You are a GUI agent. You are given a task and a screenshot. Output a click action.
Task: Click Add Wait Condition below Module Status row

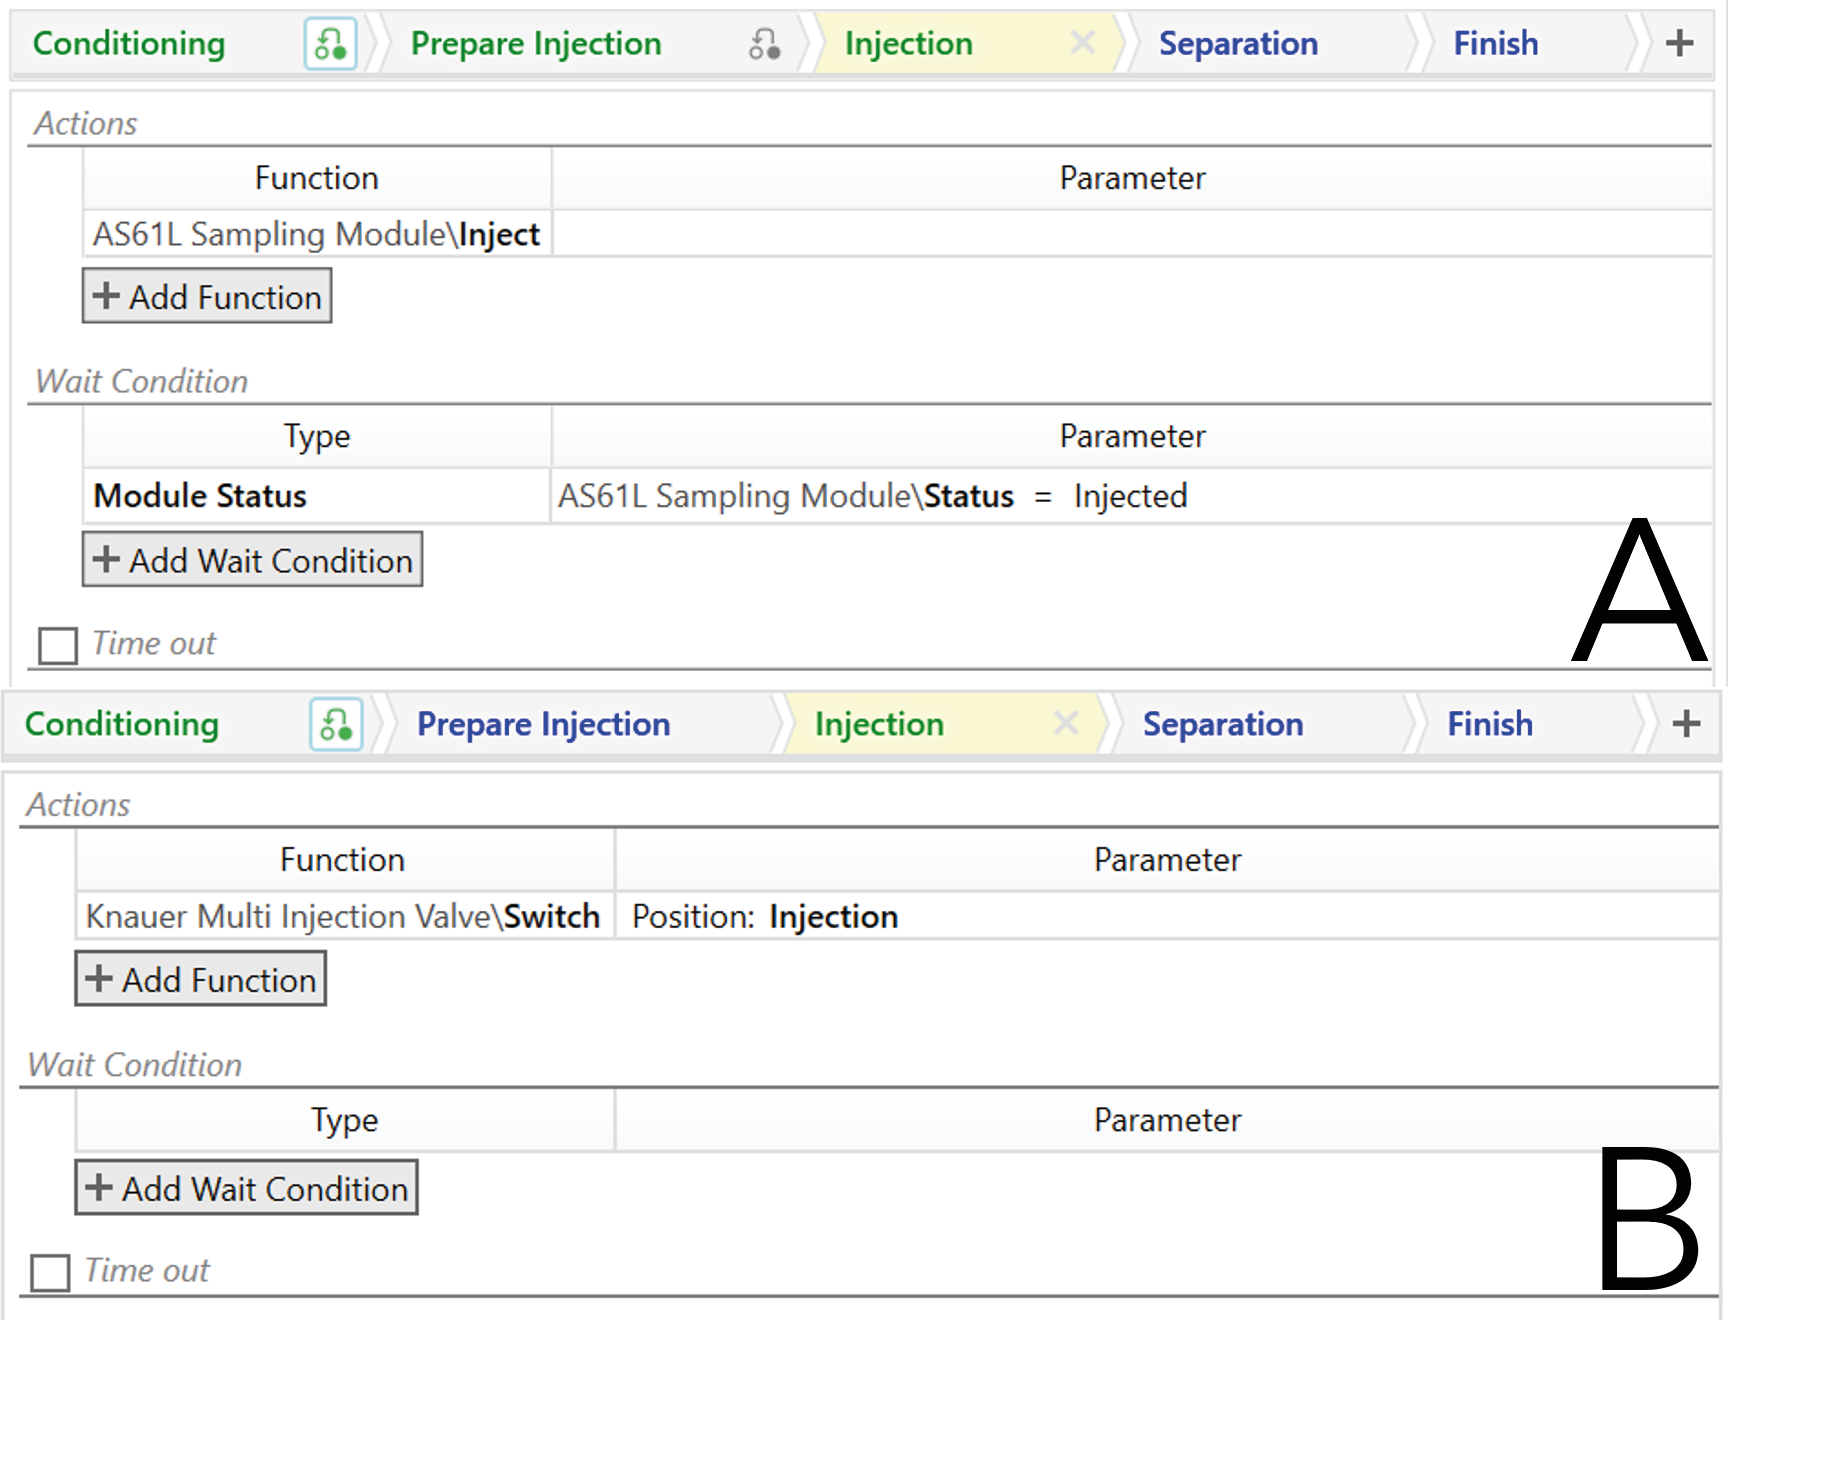coord(252,560)
